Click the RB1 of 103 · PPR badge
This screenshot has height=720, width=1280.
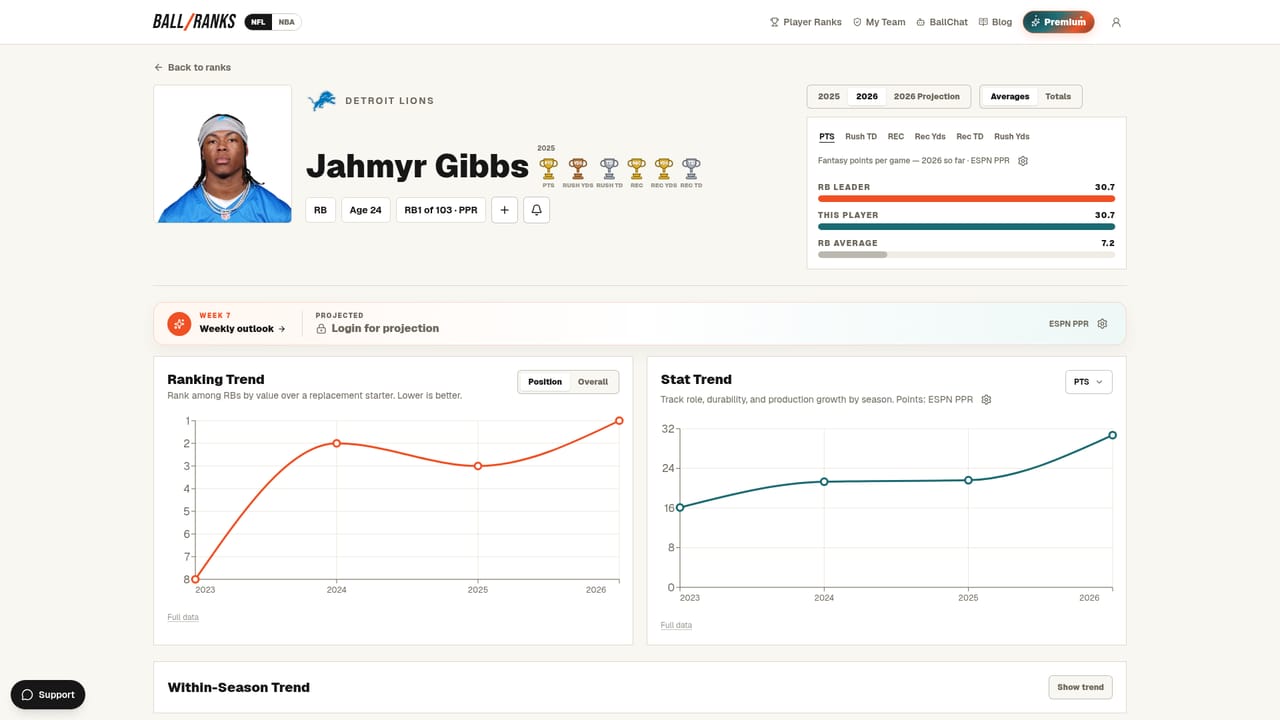tap(441, 210)
